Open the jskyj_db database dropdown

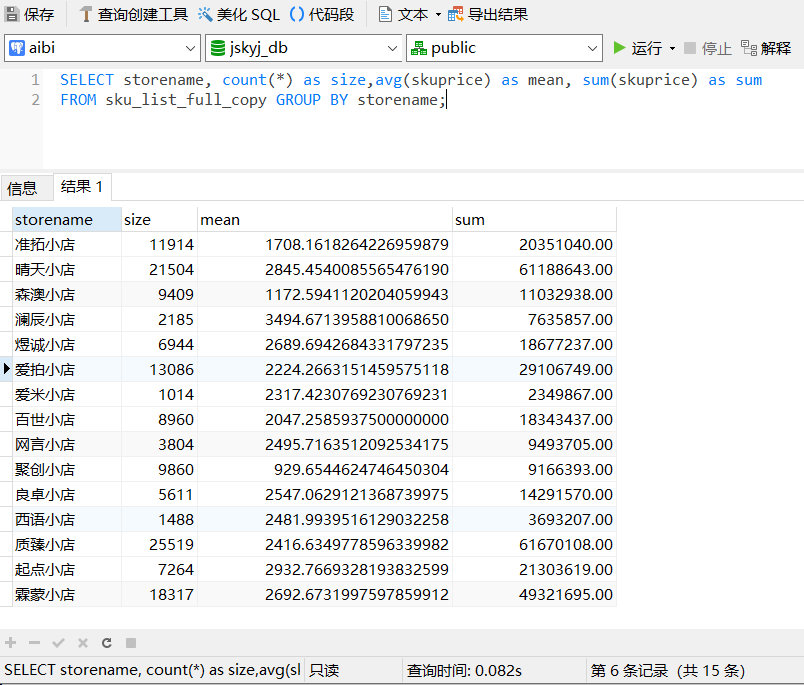point(392,48)
